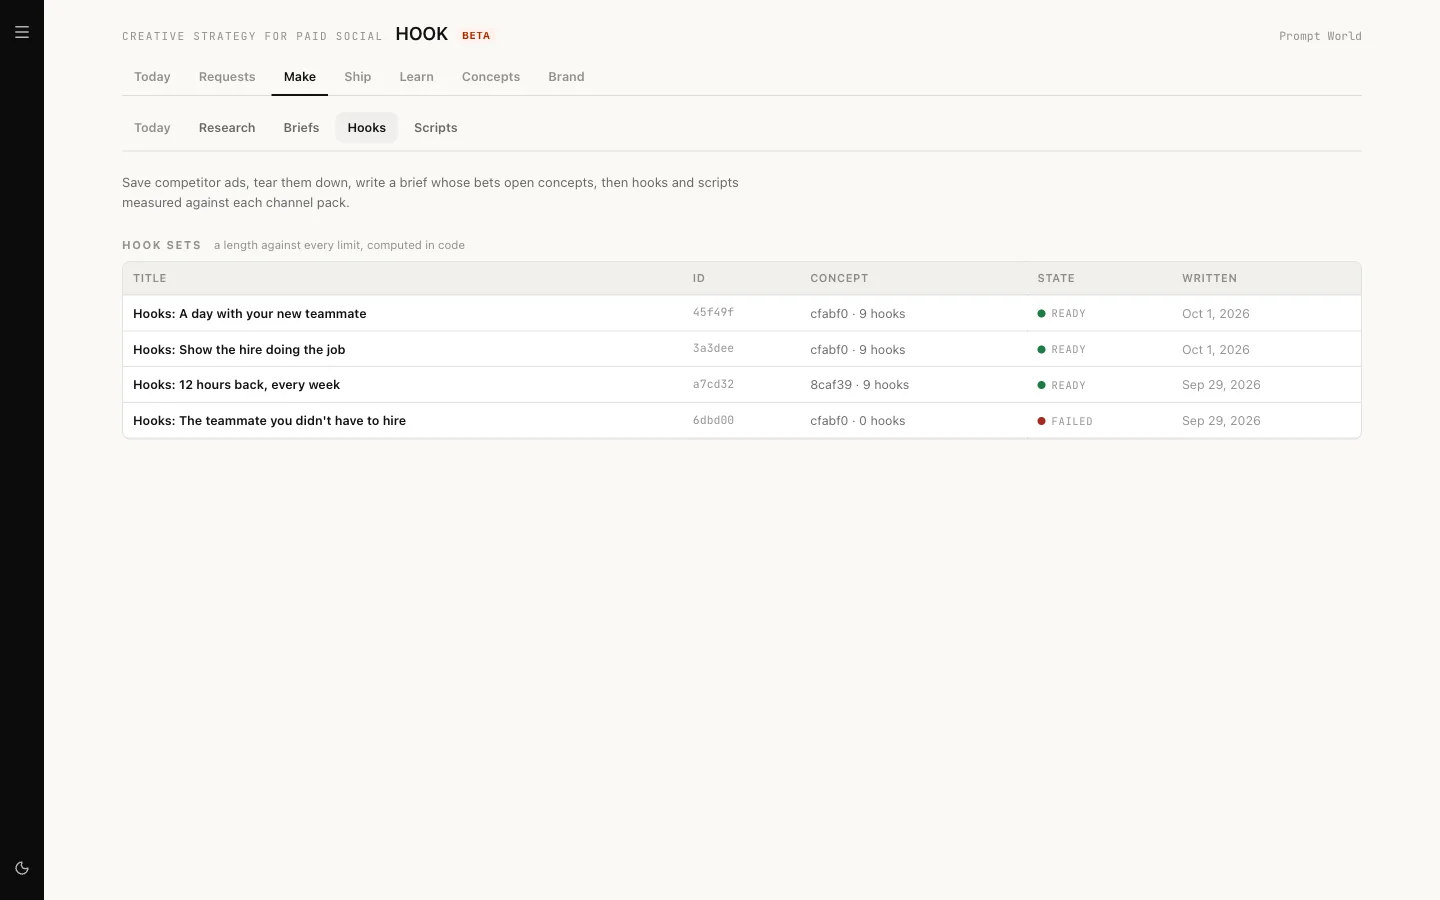Open the Requests tab
1440x900 pixels.
(x=227, y=77)
